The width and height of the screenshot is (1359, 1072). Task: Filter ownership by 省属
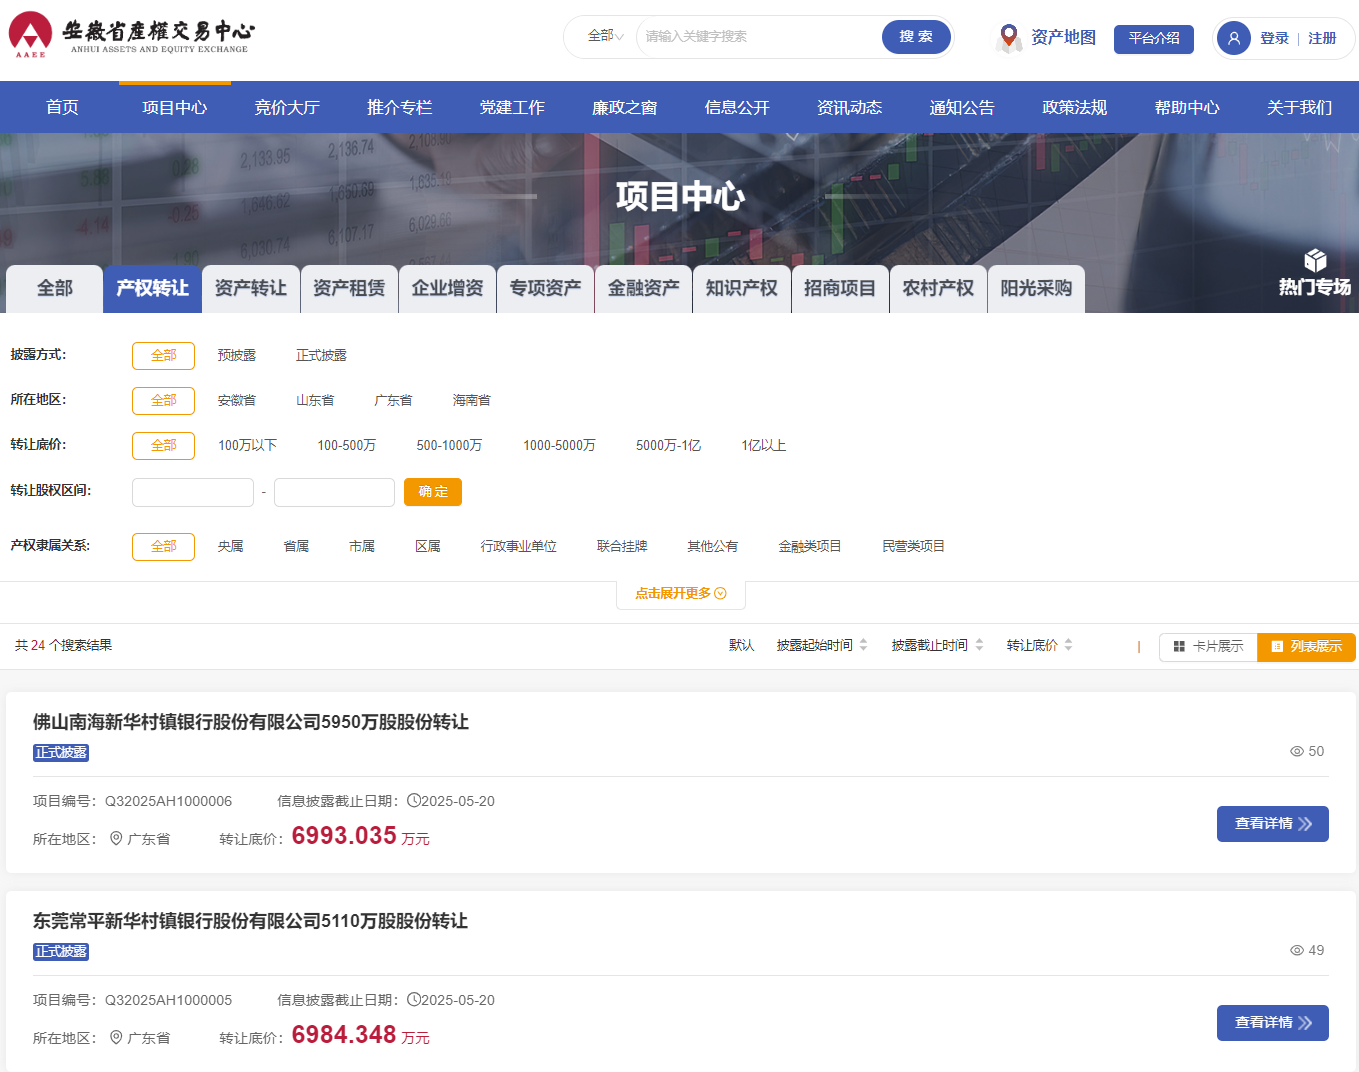point(296,546)
